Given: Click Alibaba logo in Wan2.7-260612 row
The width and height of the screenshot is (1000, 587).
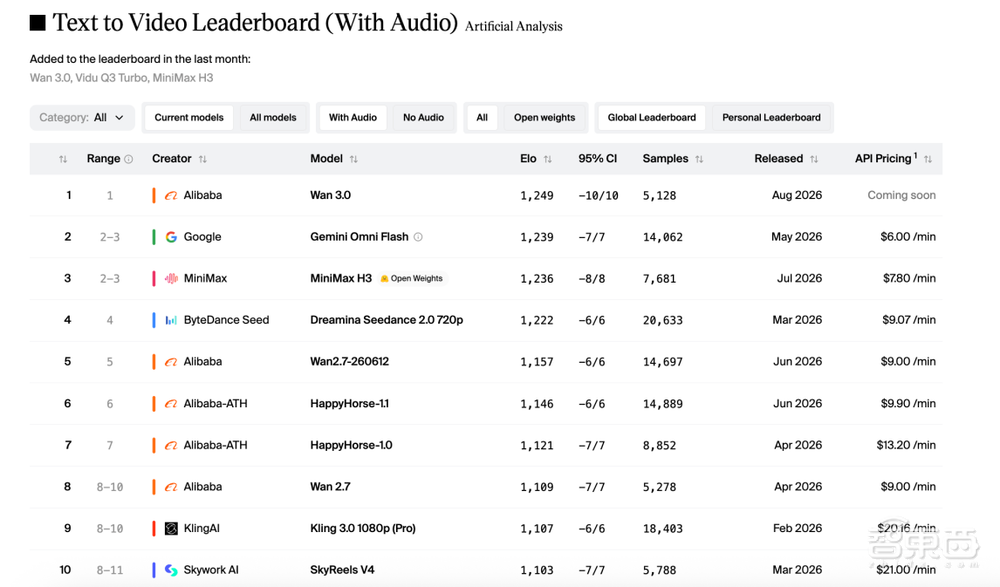Looking at the screenshot, I should click(171, 362).
